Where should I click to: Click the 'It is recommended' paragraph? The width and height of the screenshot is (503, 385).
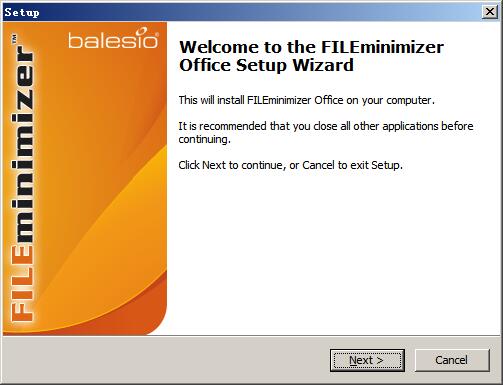[x=326, y=133]
